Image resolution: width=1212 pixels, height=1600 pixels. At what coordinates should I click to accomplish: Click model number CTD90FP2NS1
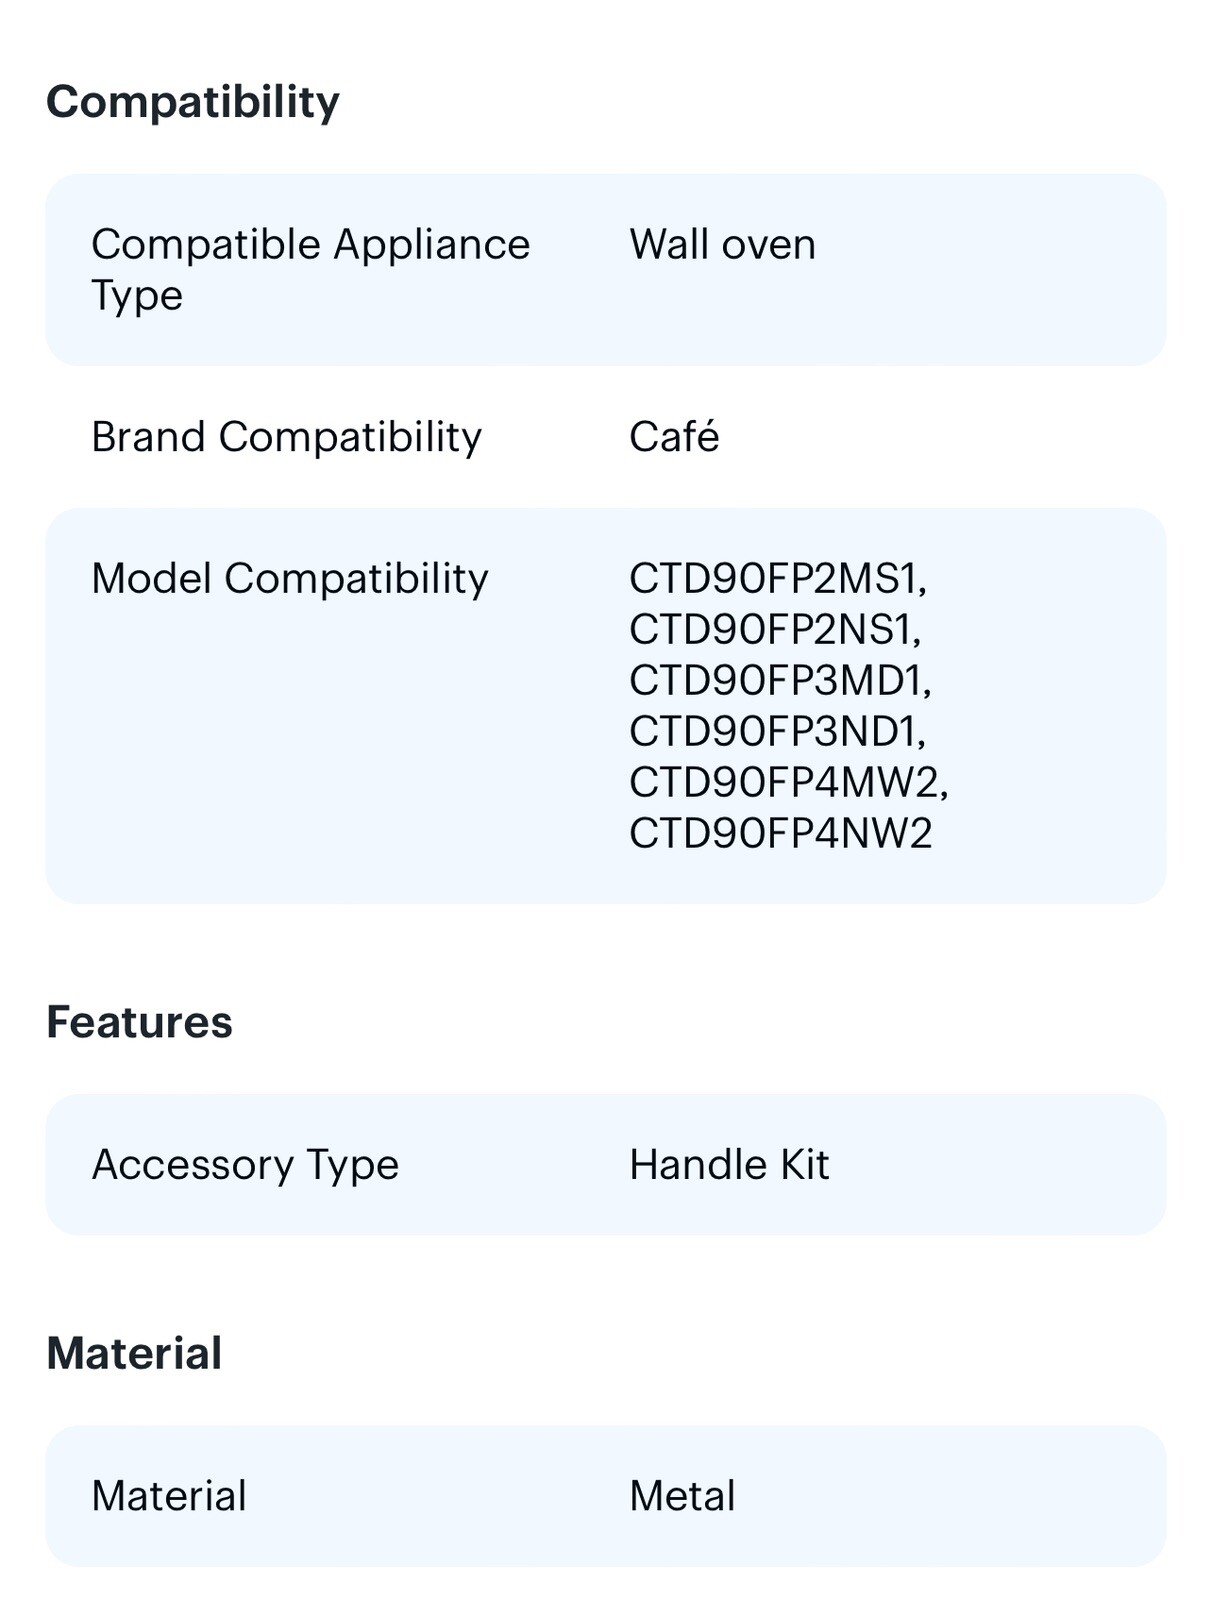click(775, 630)
